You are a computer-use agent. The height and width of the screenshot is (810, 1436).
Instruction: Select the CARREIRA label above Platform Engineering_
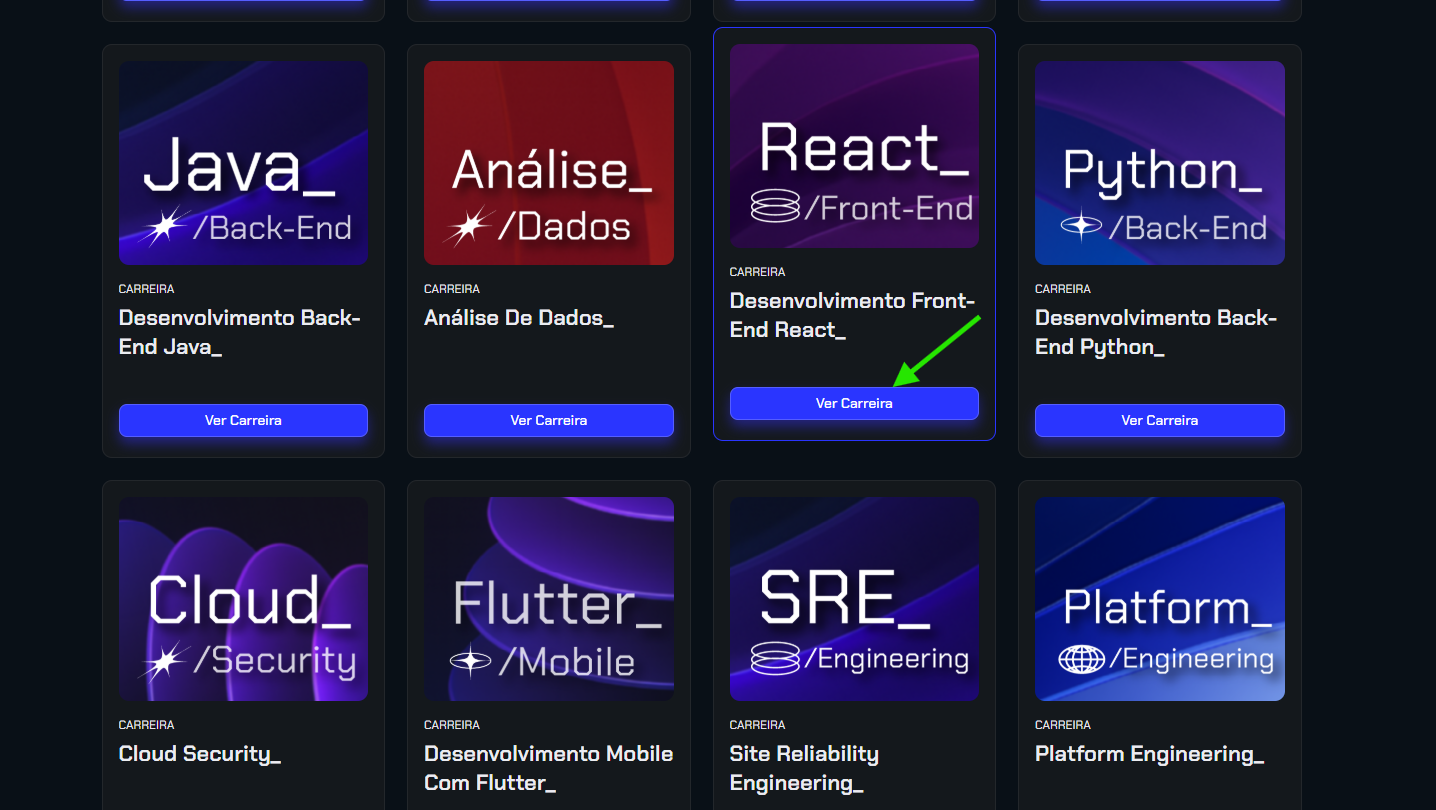click(x=1063, y=725)
